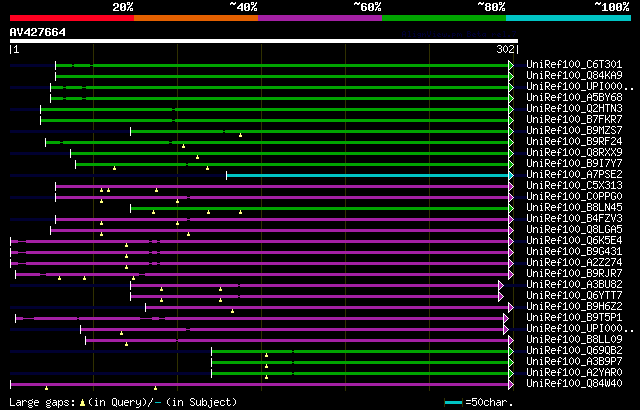640x410 pixels.
Task: Select the UniRef100_B4FZV3 hit label
Action: tap(574, 219)
